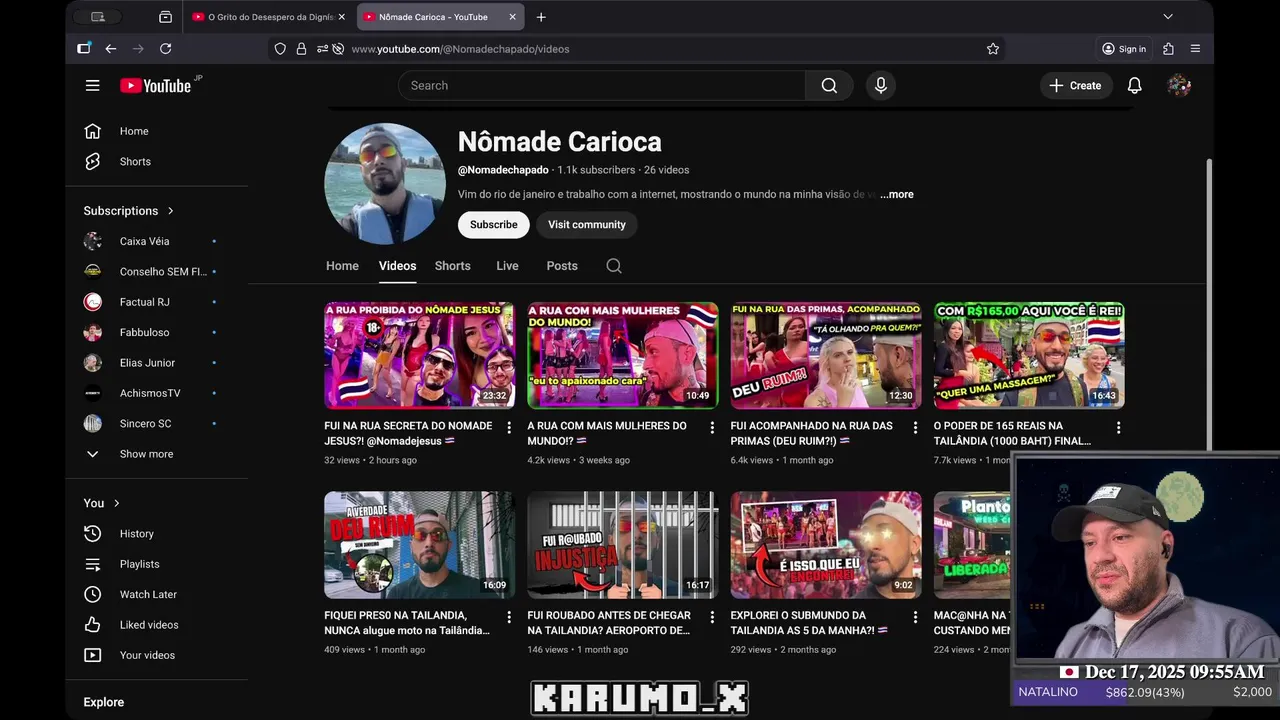This screenshot has height=720, width=1280.
Task: Play the 16:17 FUI ROUBADO thumbnail
Action: pyautogui.click(x=623, y=545)
